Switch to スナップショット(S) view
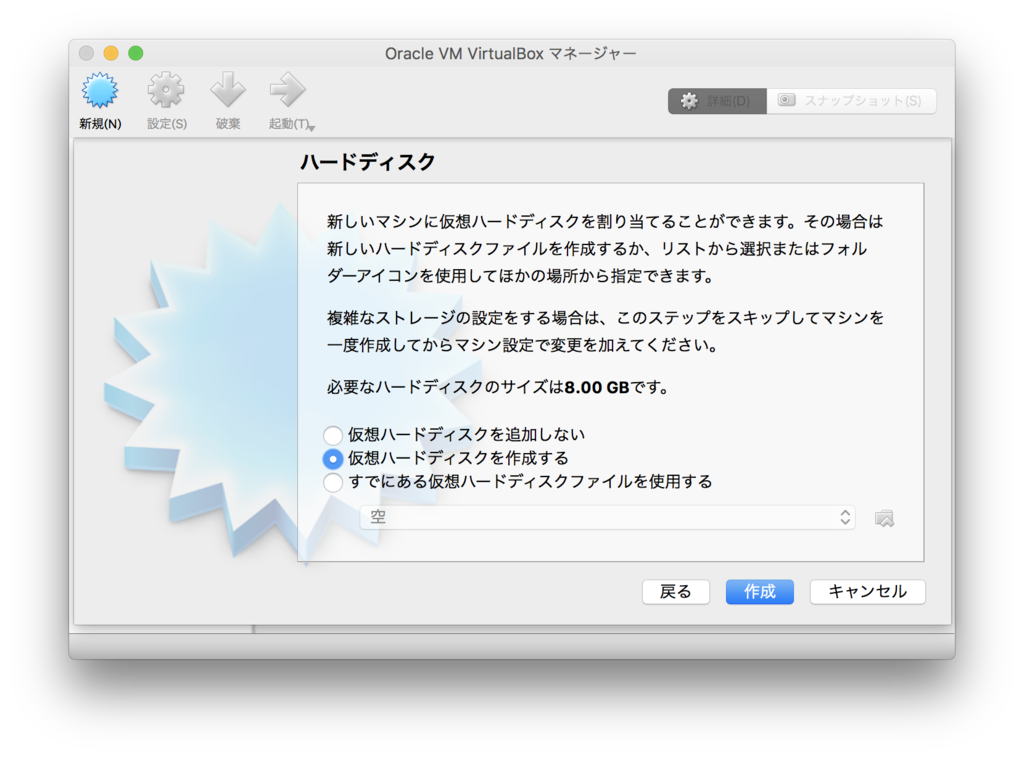The height and width of the screenshot is (758, 1024). [851, 101]
